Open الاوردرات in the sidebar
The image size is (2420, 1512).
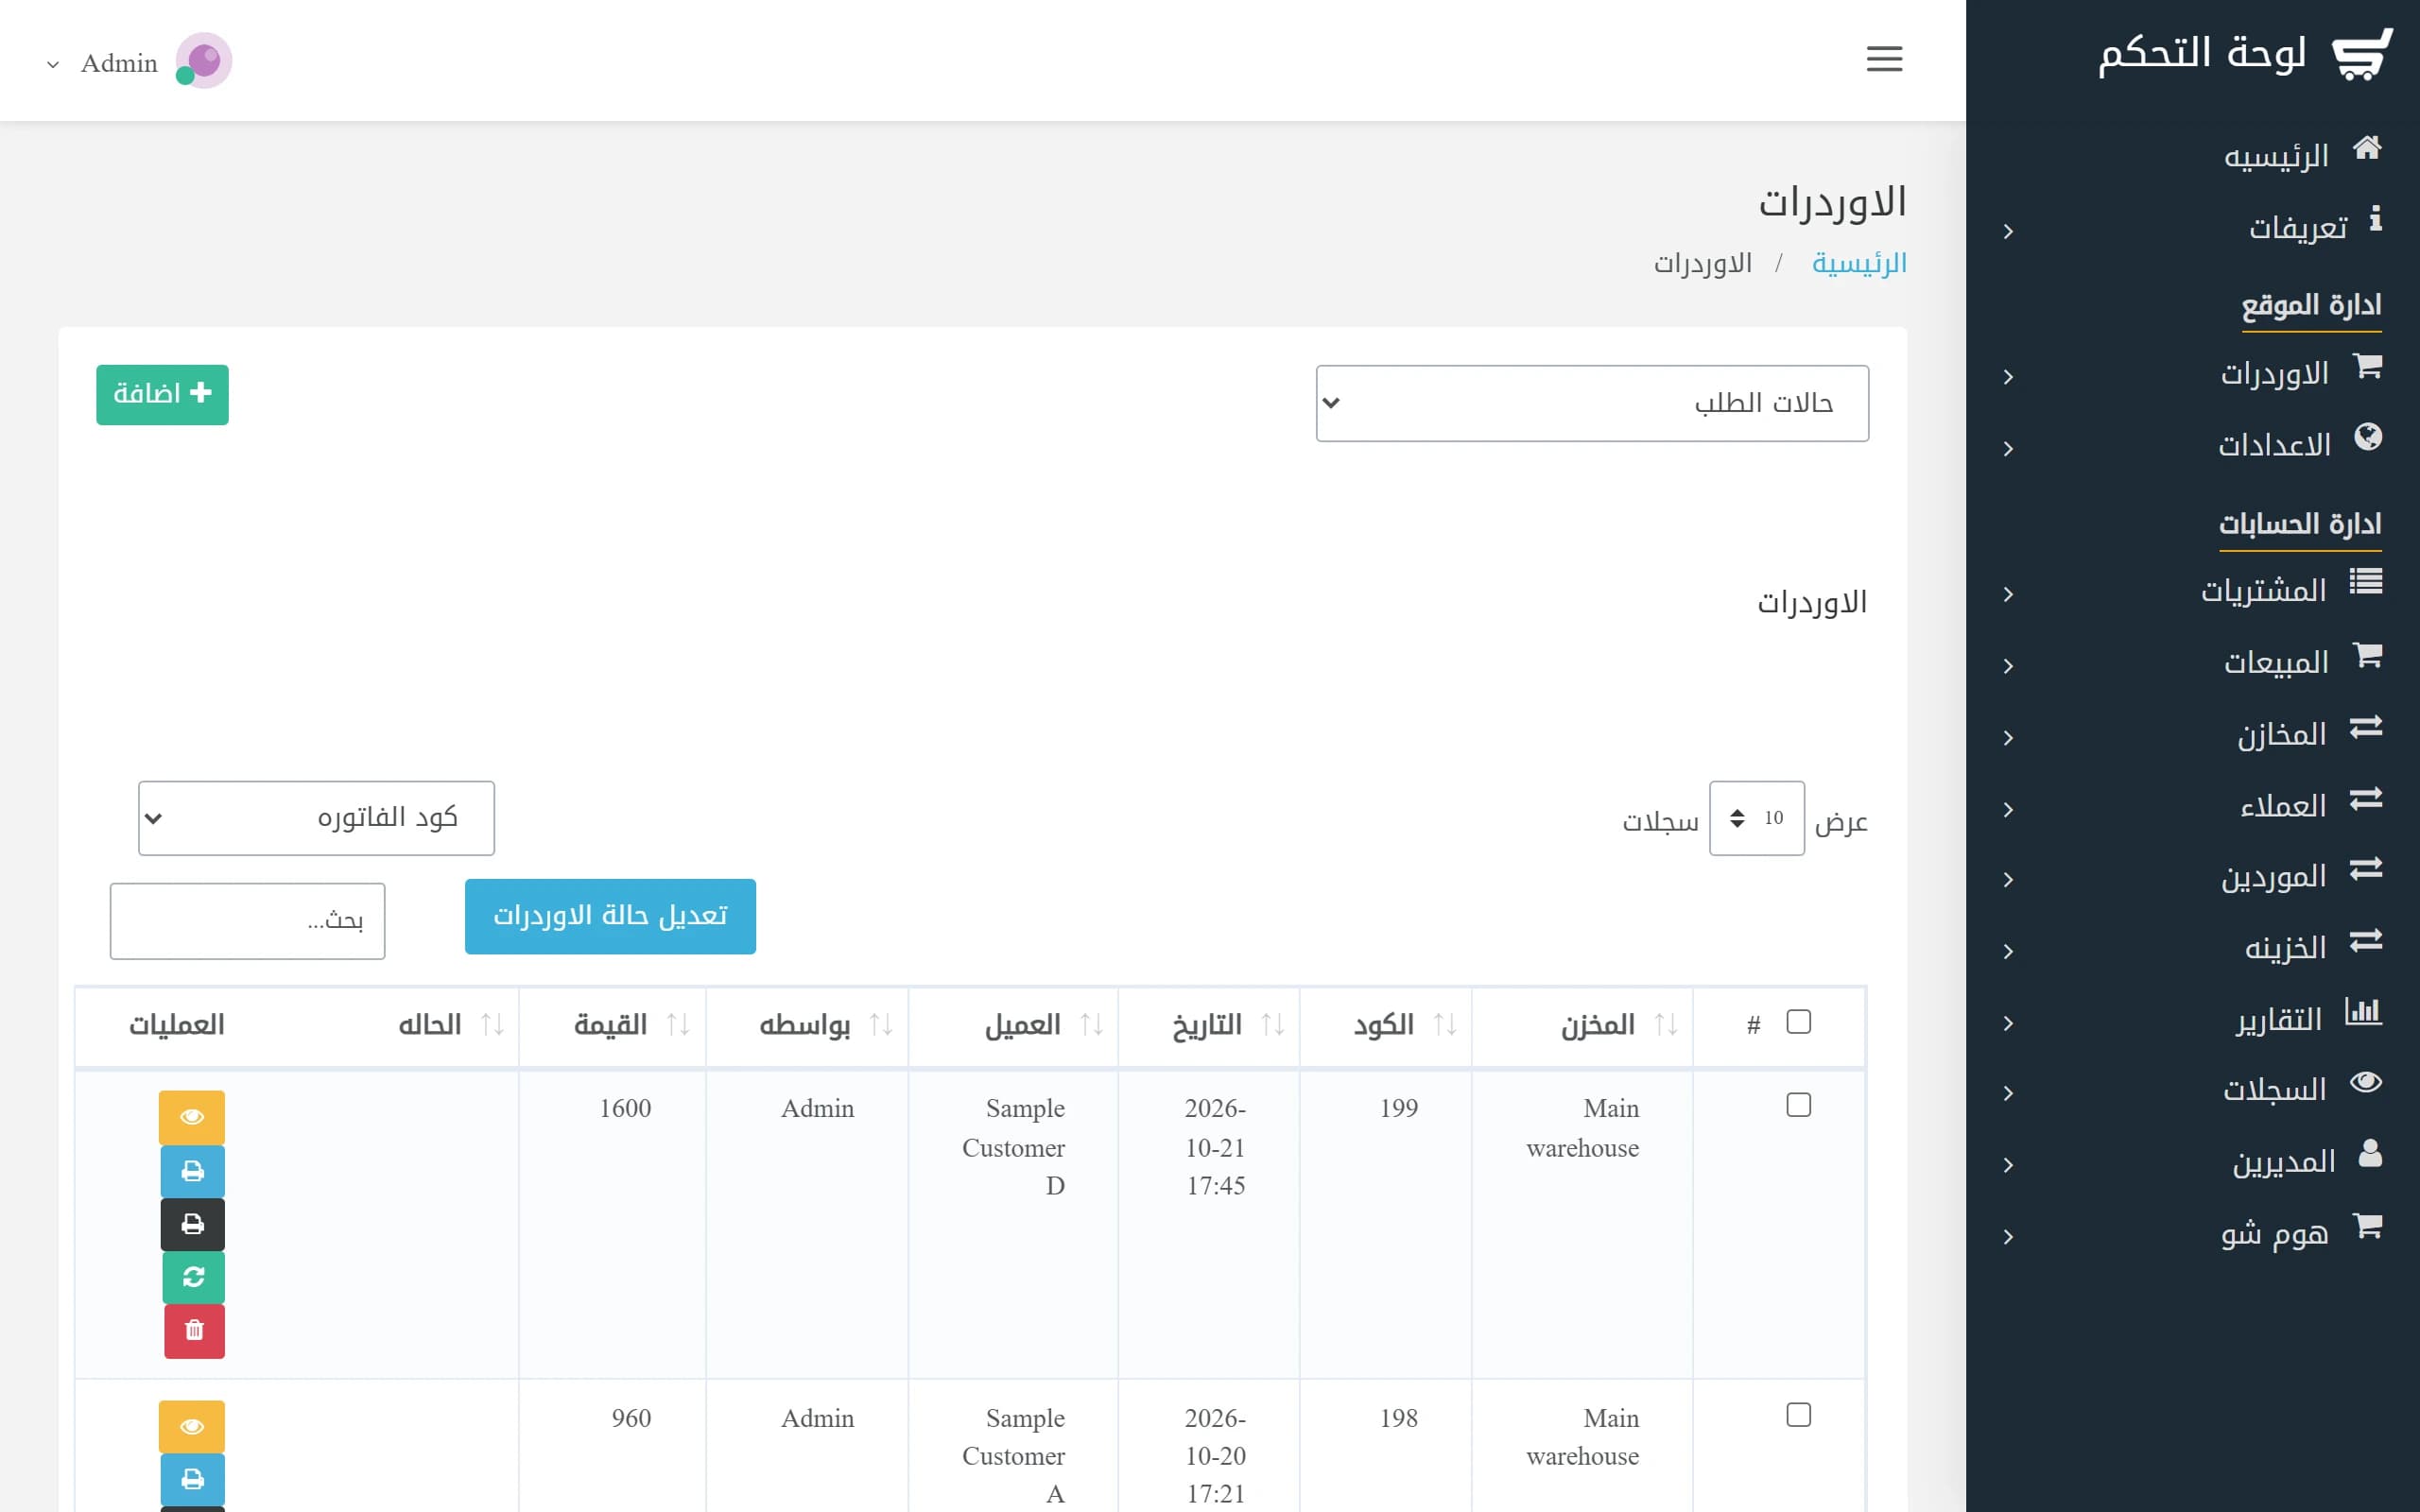point(2192,375)
